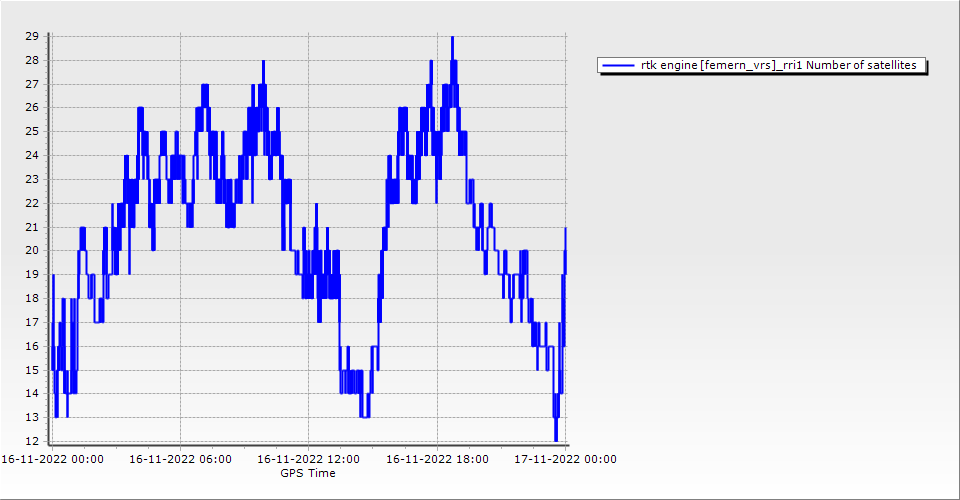Image resolution: width=960 pixels, height=500 pixels.
Task: Click the highest data peak at 29 satellites
Action: coord(452,37)
